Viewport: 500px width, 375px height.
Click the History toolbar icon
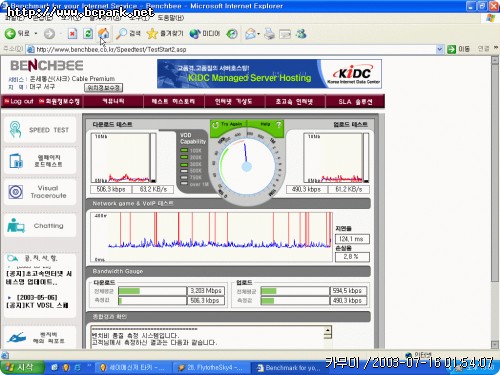(x=232, y=33)
